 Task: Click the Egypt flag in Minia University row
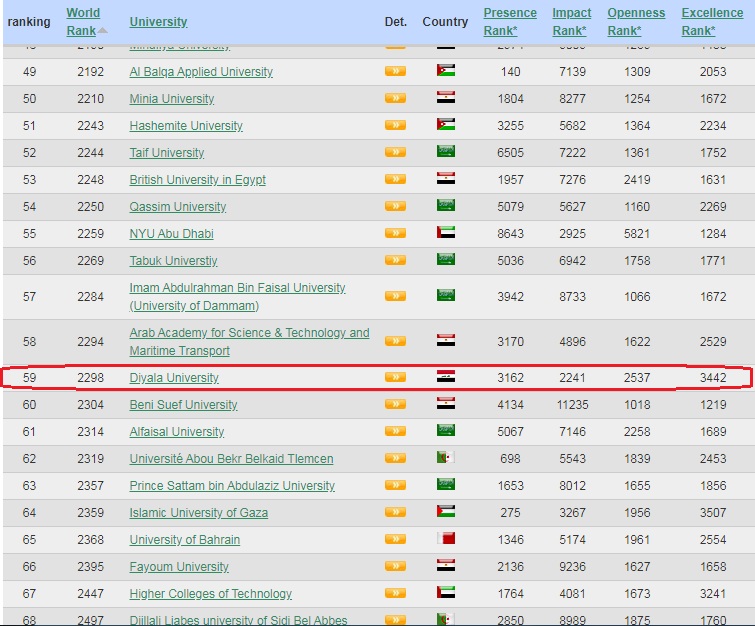pyautogui.click(x=446, y=97)
